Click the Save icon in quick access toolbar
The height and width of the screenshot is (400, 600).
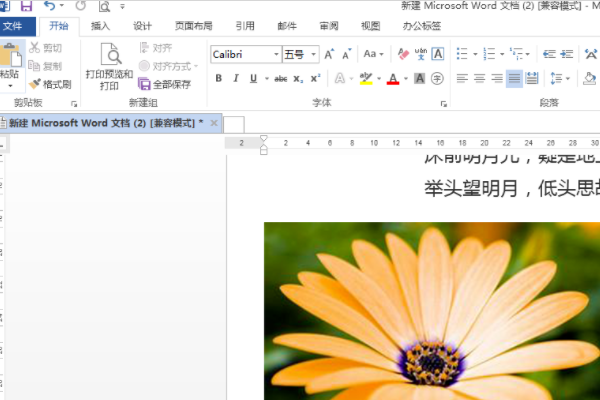click(x=26, y=6)
